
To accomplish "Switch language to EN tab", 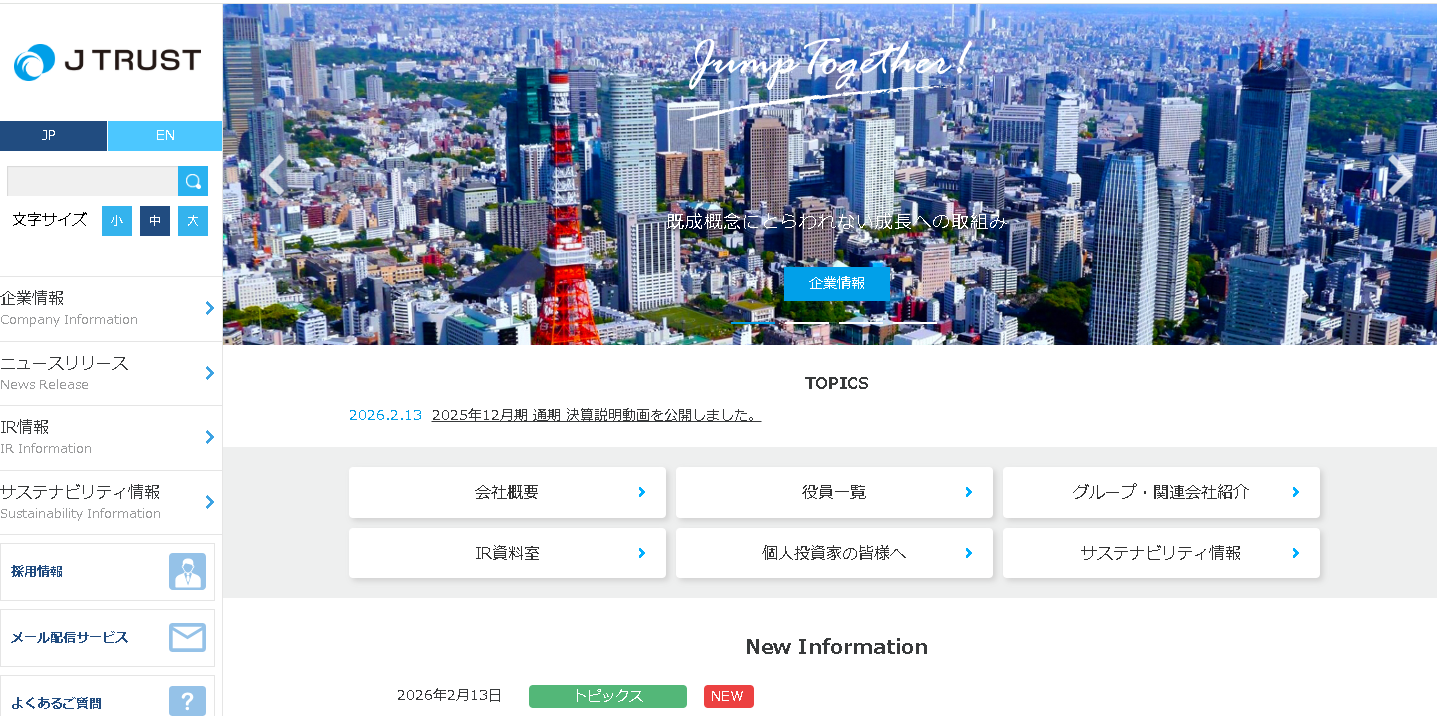I will 165,136.
